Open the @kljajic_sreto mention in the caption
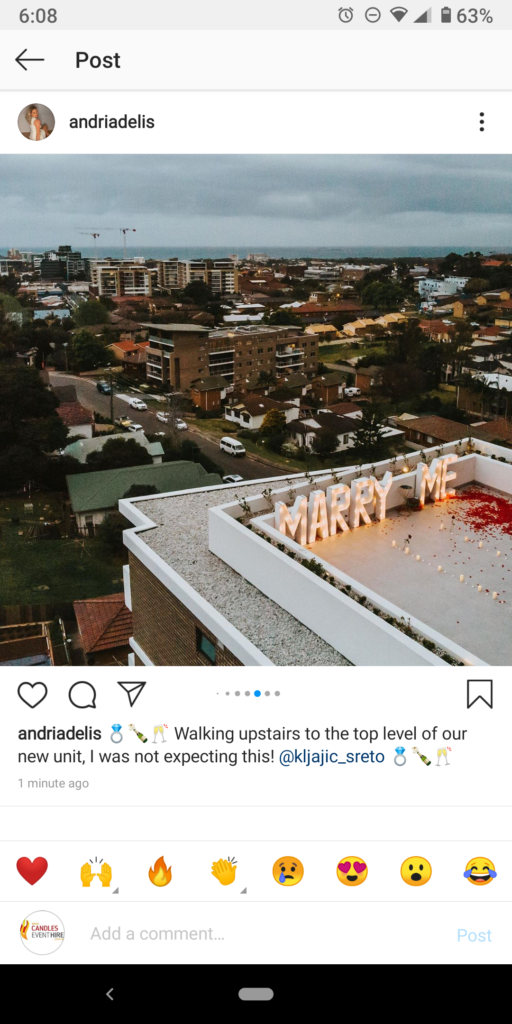Screen dimensions: 512x1024 [x=331, y=758]
